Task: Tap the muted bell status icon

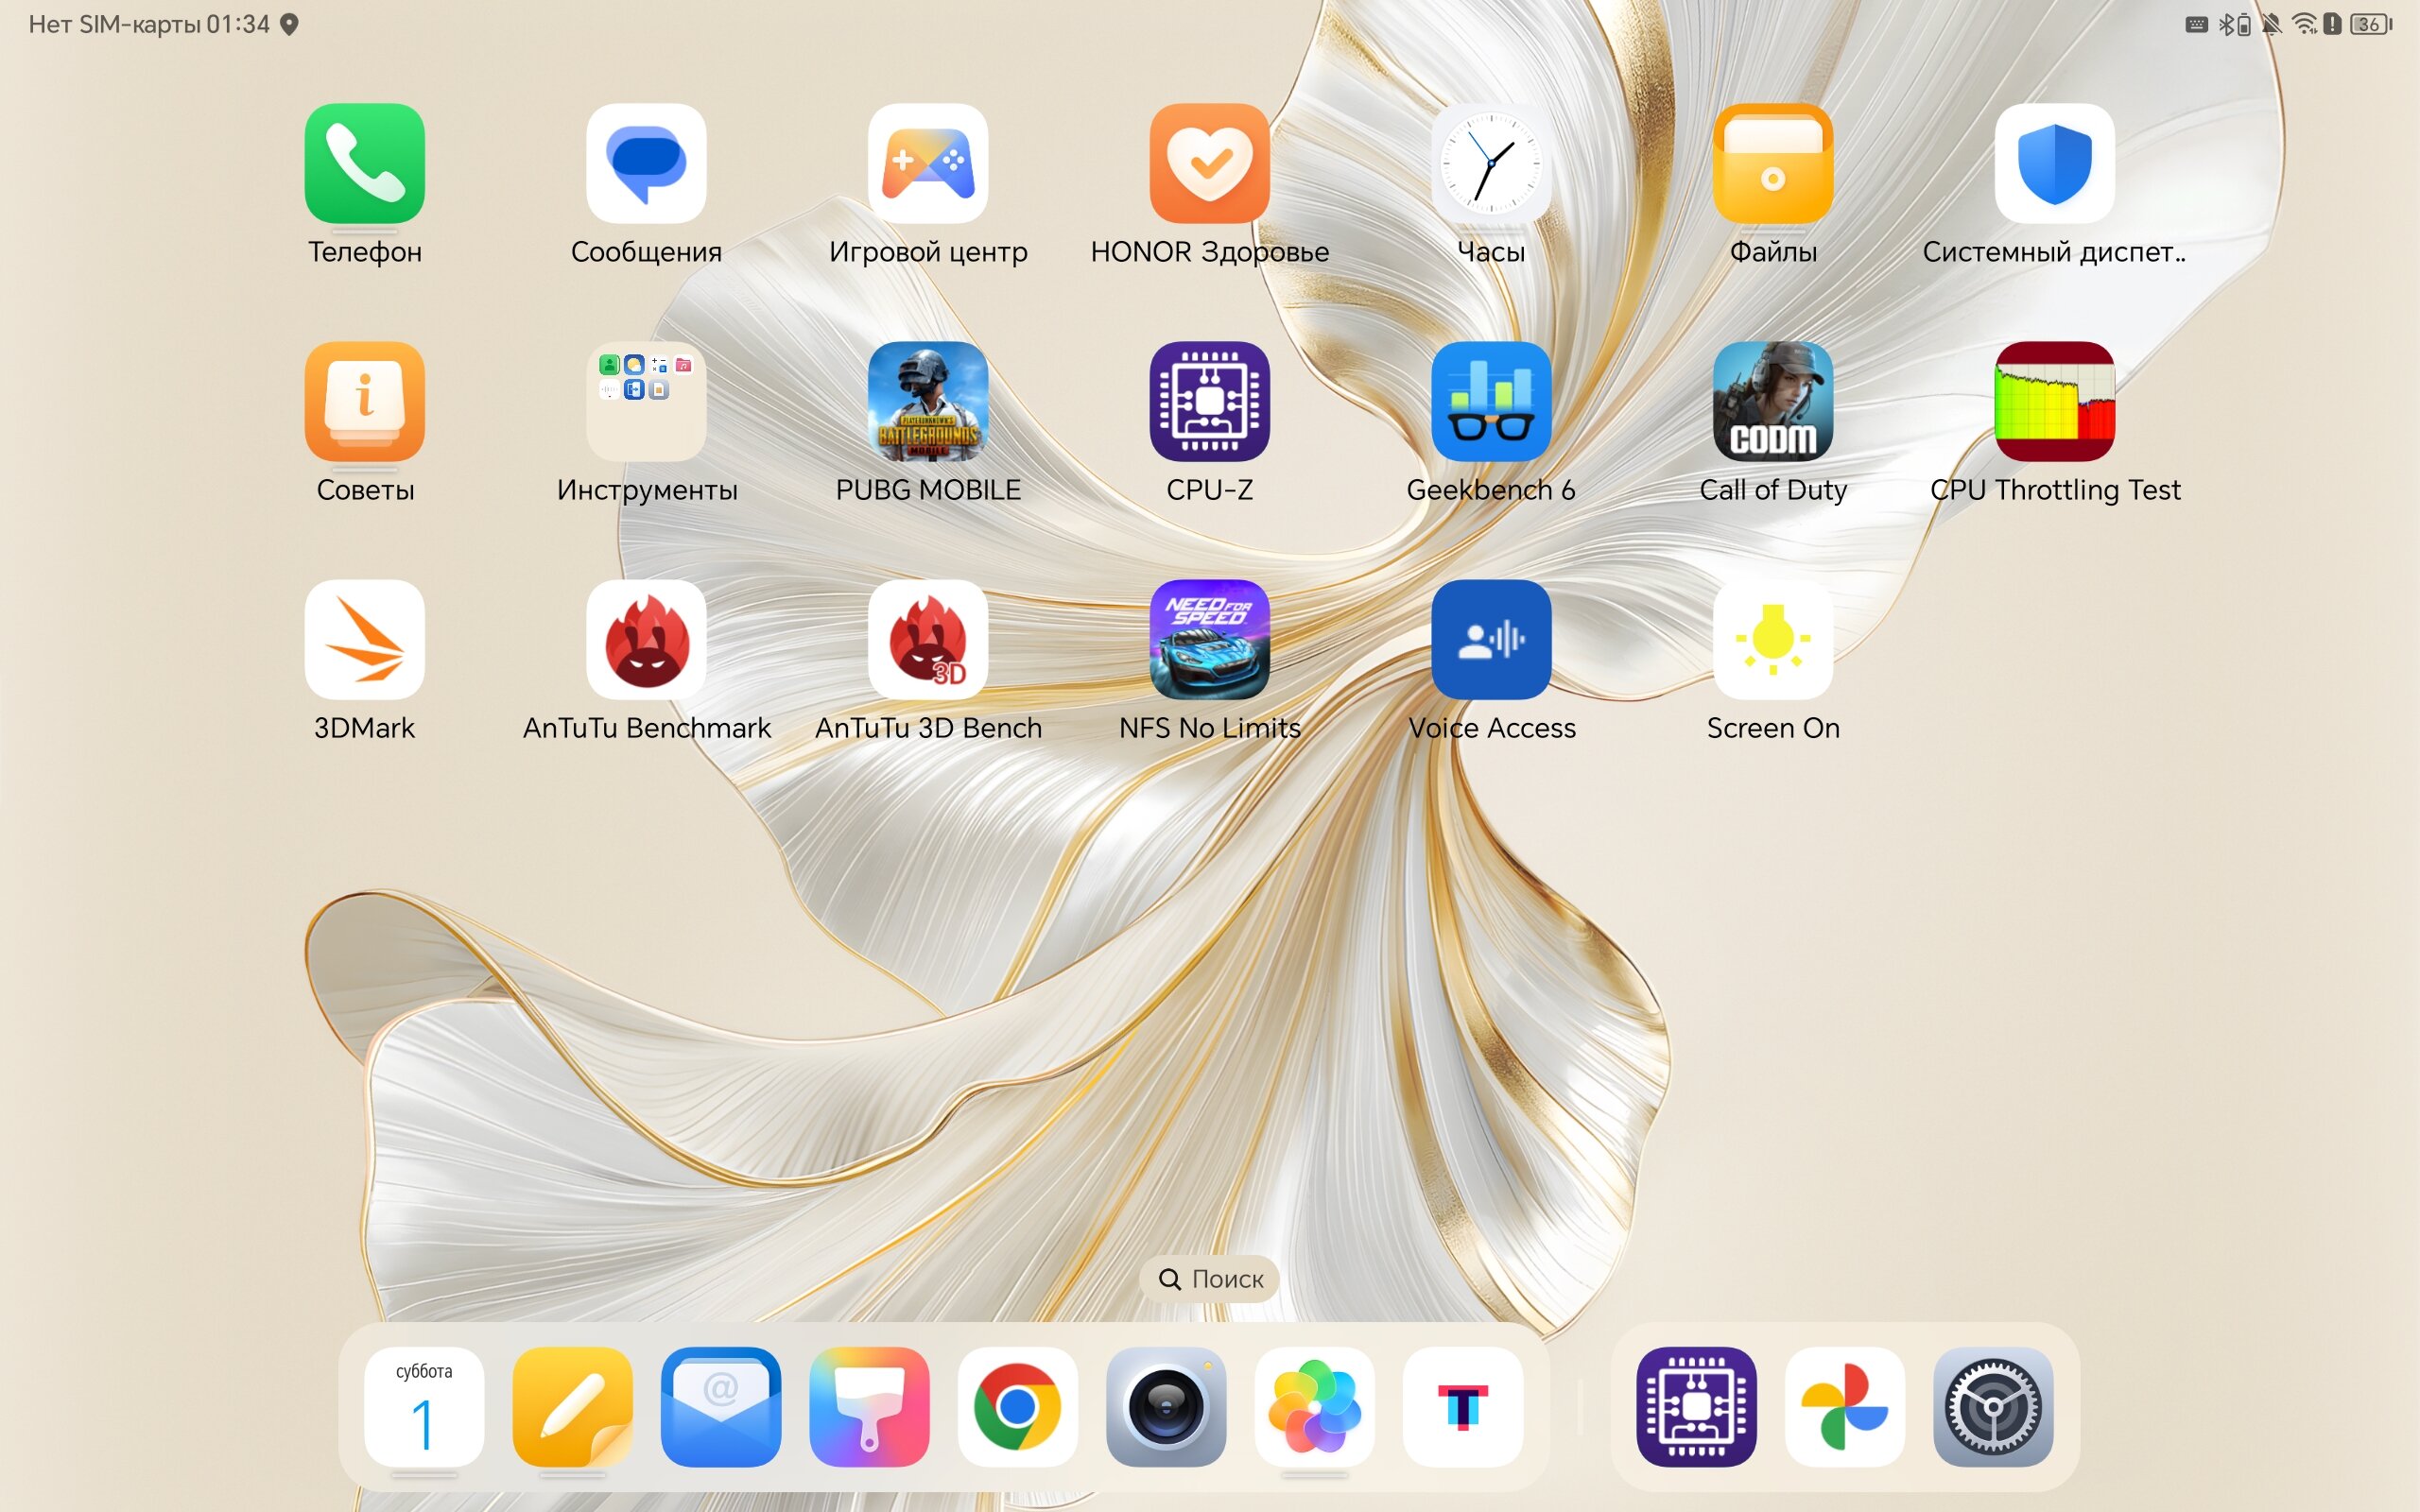Action: tap(2272, 24)
